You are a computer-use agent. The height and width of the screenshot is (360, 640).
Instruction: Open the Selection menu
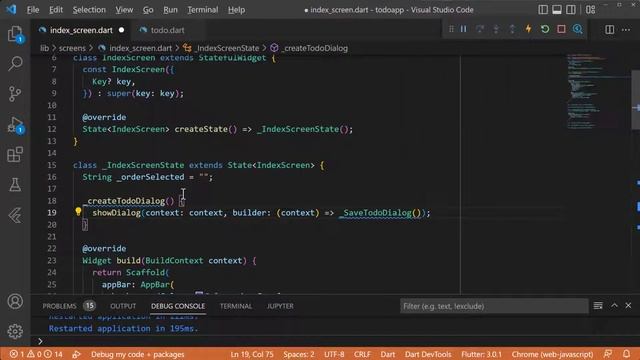click(x=89, y=9)
